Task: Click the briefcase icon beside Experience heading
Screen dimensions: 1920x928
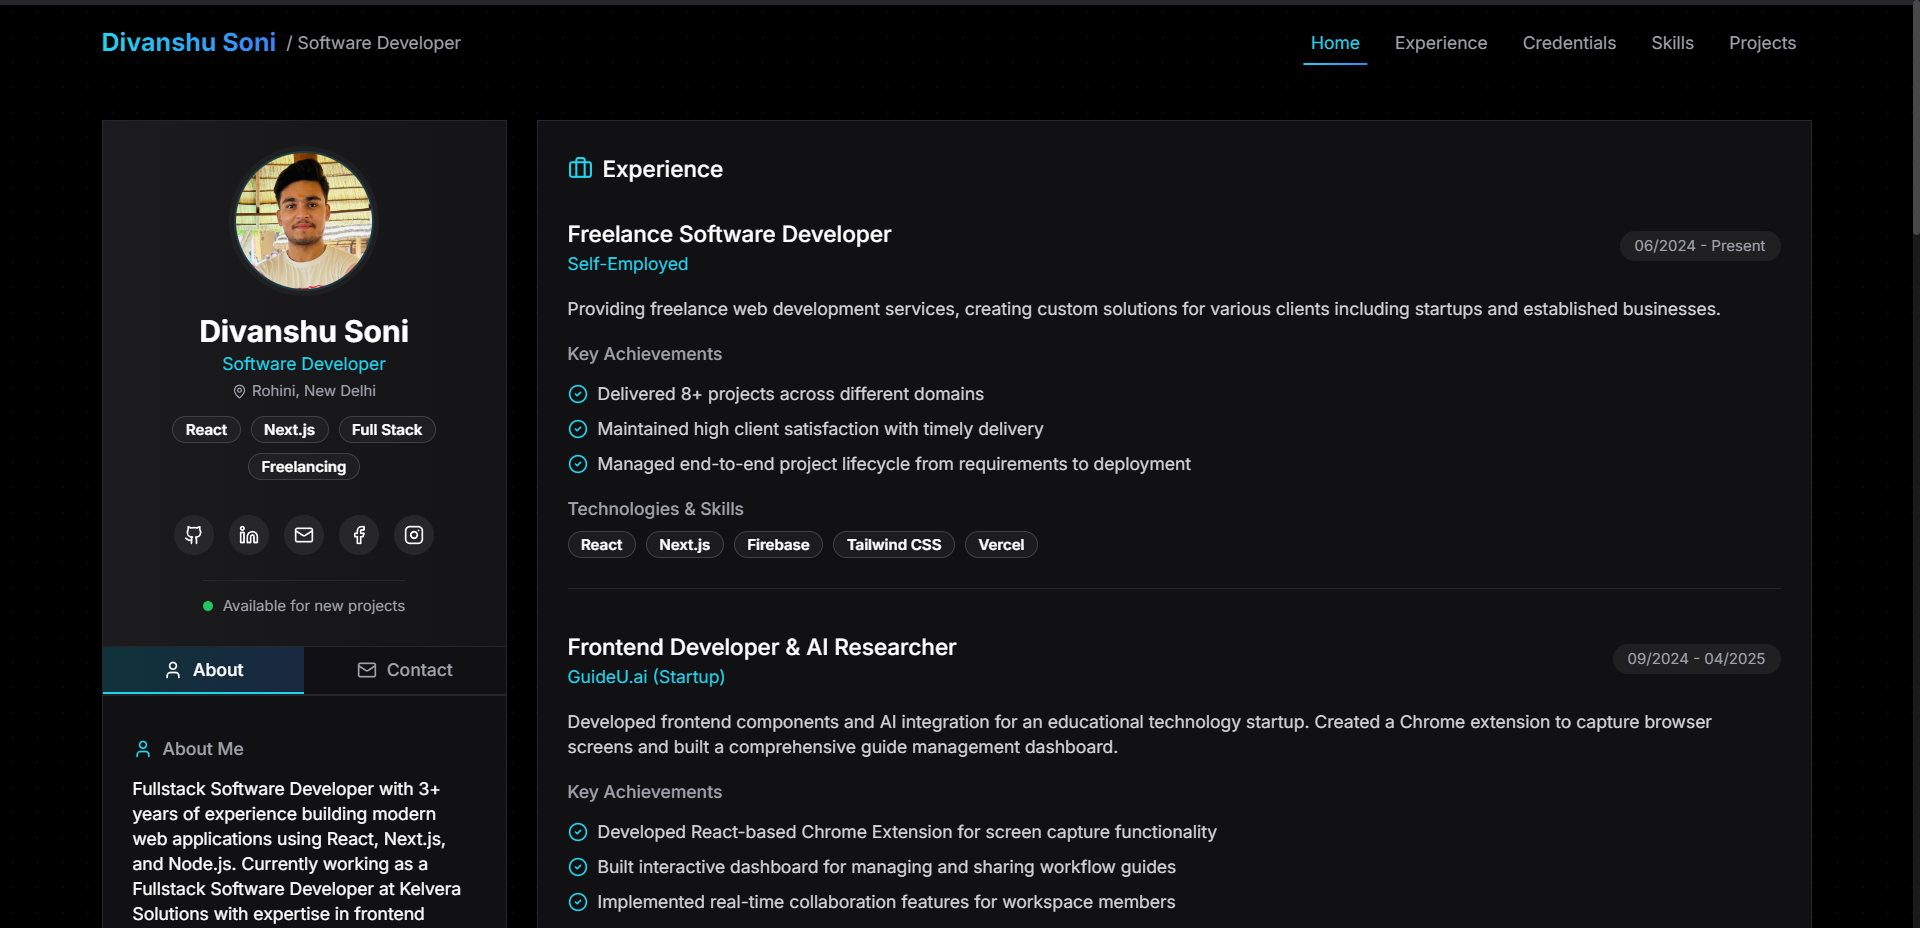Action: (x=580, y=168)
